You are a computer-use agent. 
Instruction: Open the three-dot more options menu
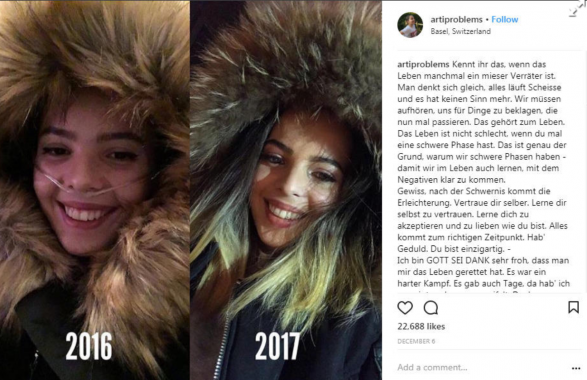576,368
